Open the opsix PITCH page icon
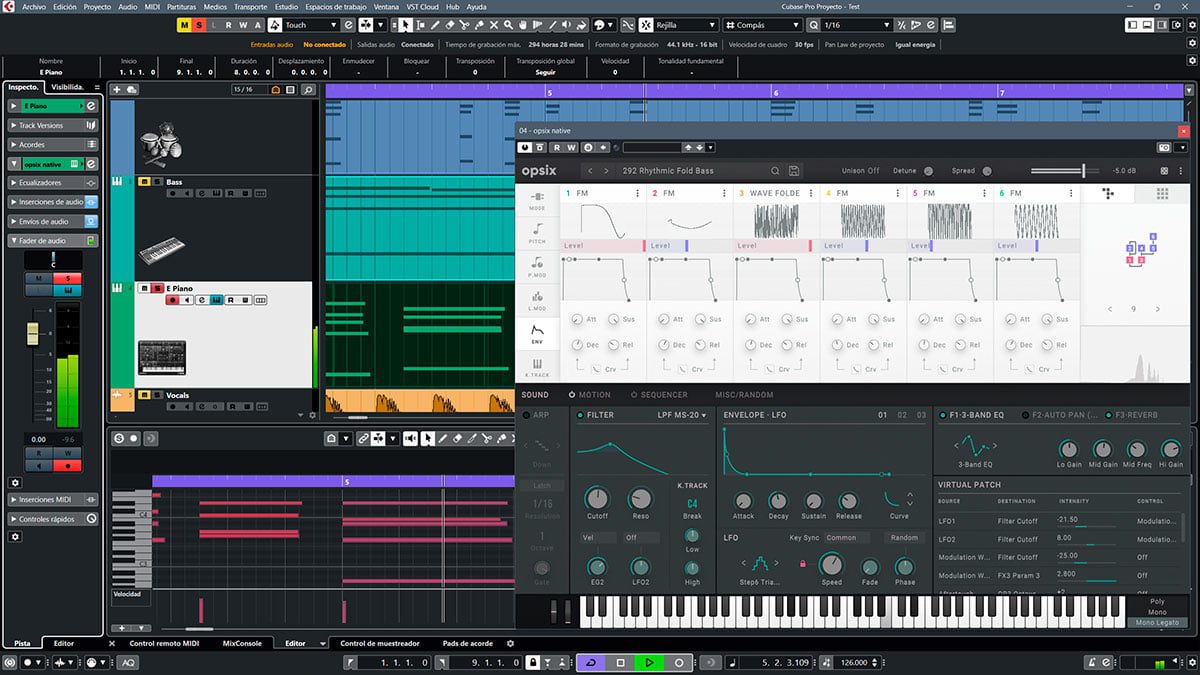1200x675 pixels. [537, 233]
